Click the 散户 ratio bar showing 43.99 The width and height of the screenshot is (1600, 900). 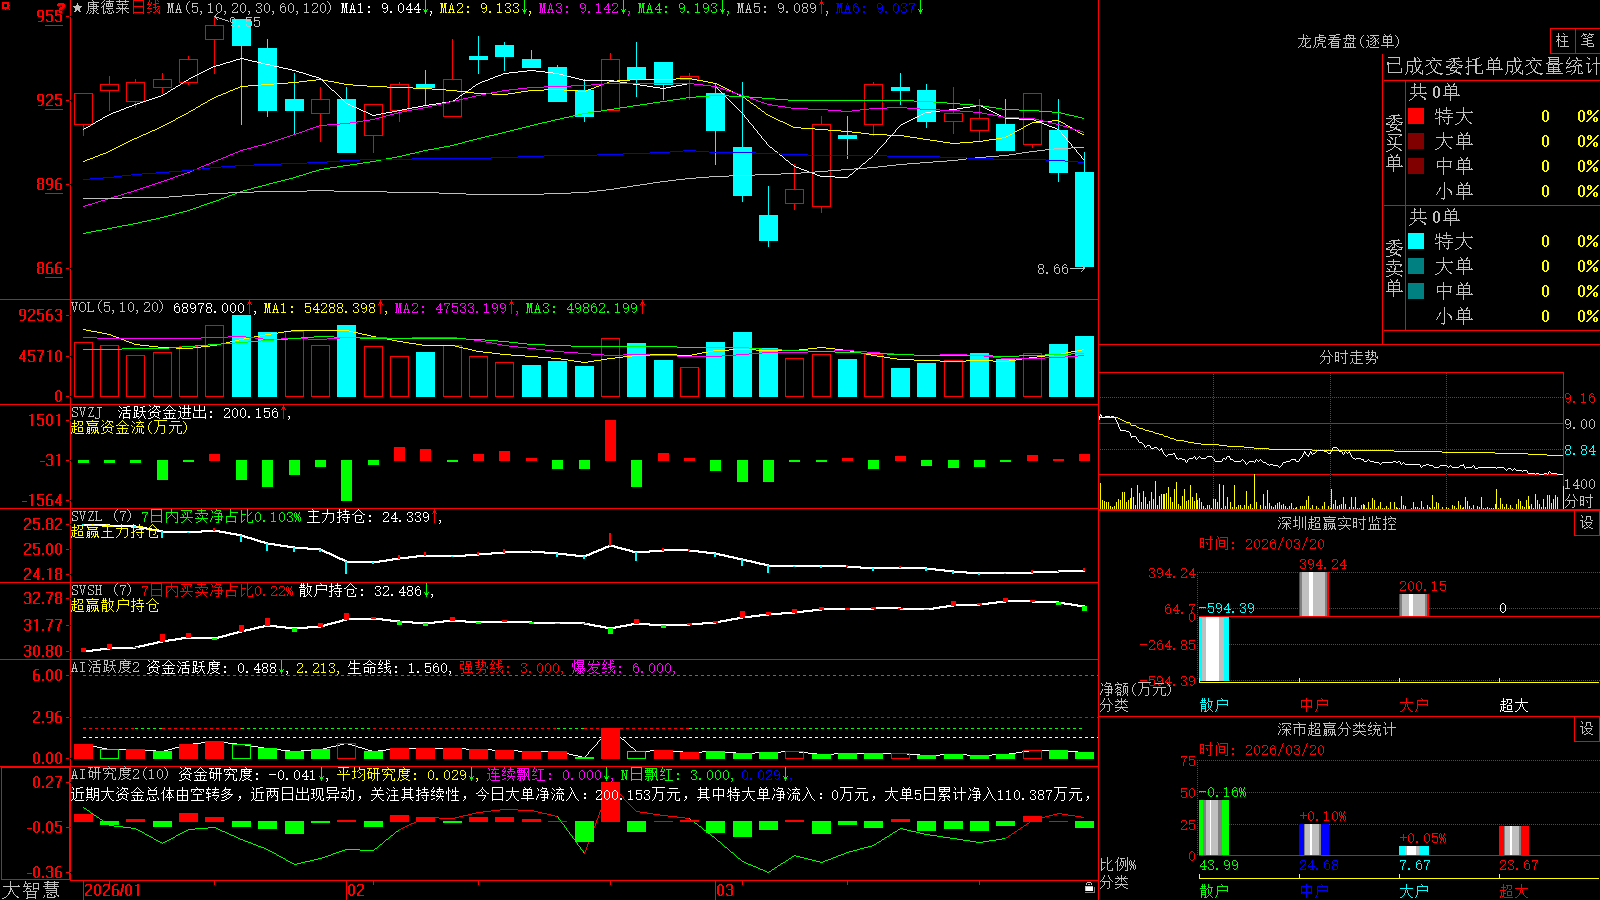1213,827
